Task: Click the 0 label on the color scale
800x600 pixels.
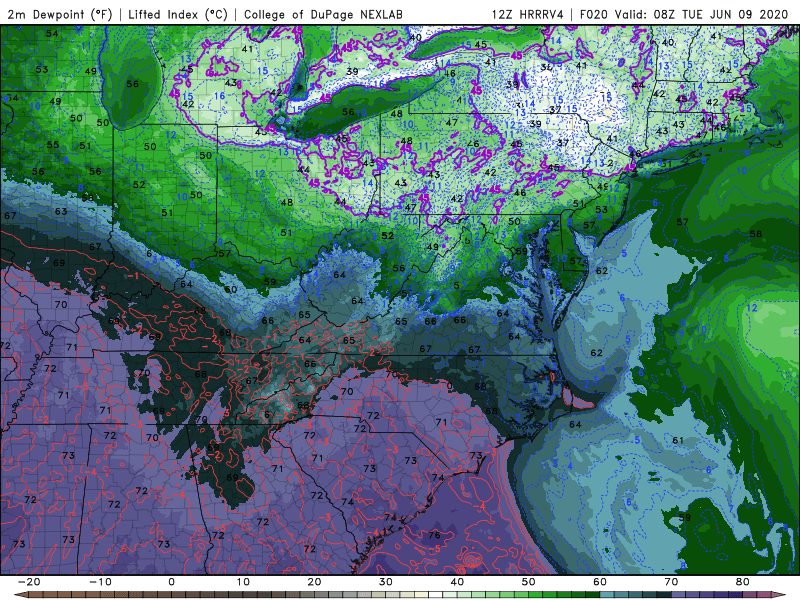Action: (x=171, y=582)
